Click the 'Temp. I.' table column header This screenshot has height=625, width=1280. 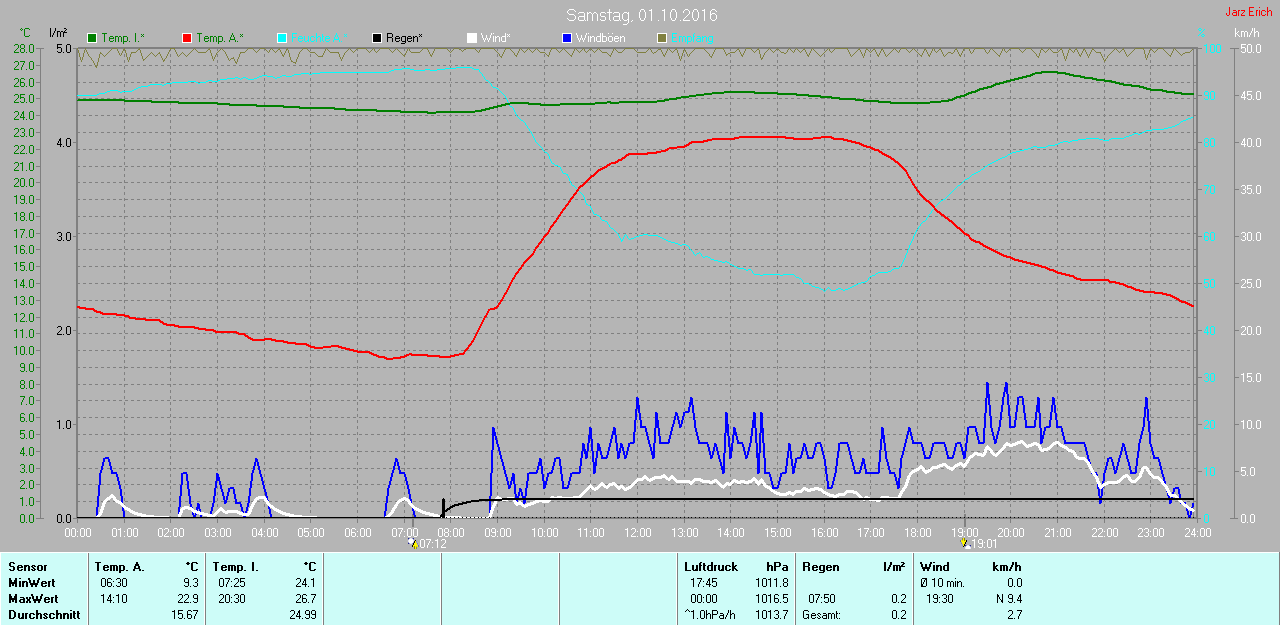[236, 567]
